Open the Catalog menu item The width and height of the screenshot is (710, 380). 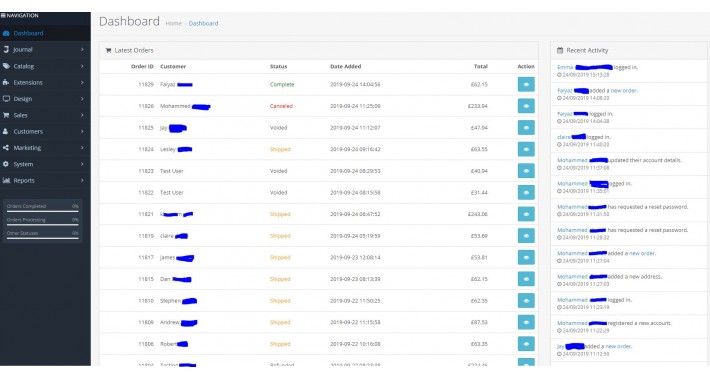click(45, 66)
